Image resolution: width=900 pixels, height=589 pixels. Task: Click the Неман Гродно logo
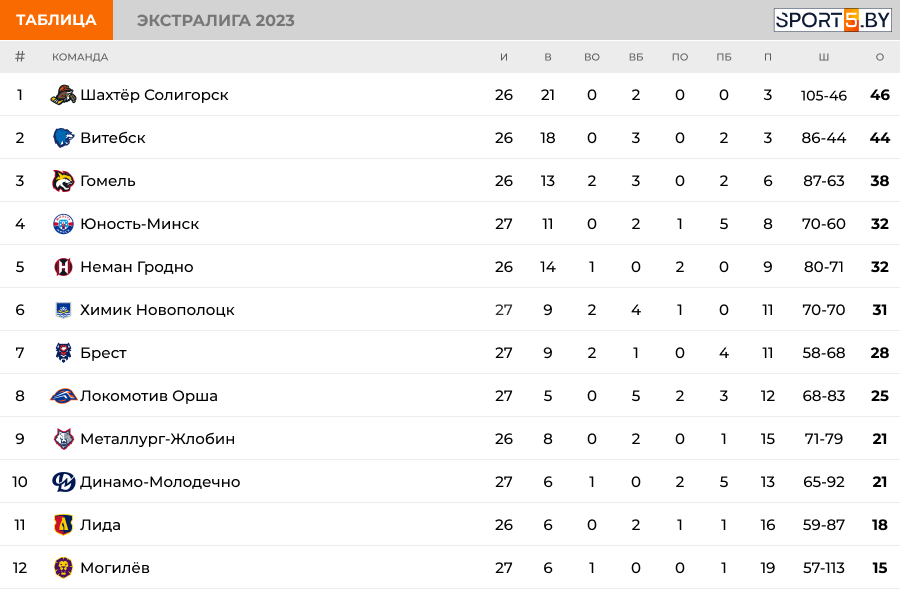63,267
